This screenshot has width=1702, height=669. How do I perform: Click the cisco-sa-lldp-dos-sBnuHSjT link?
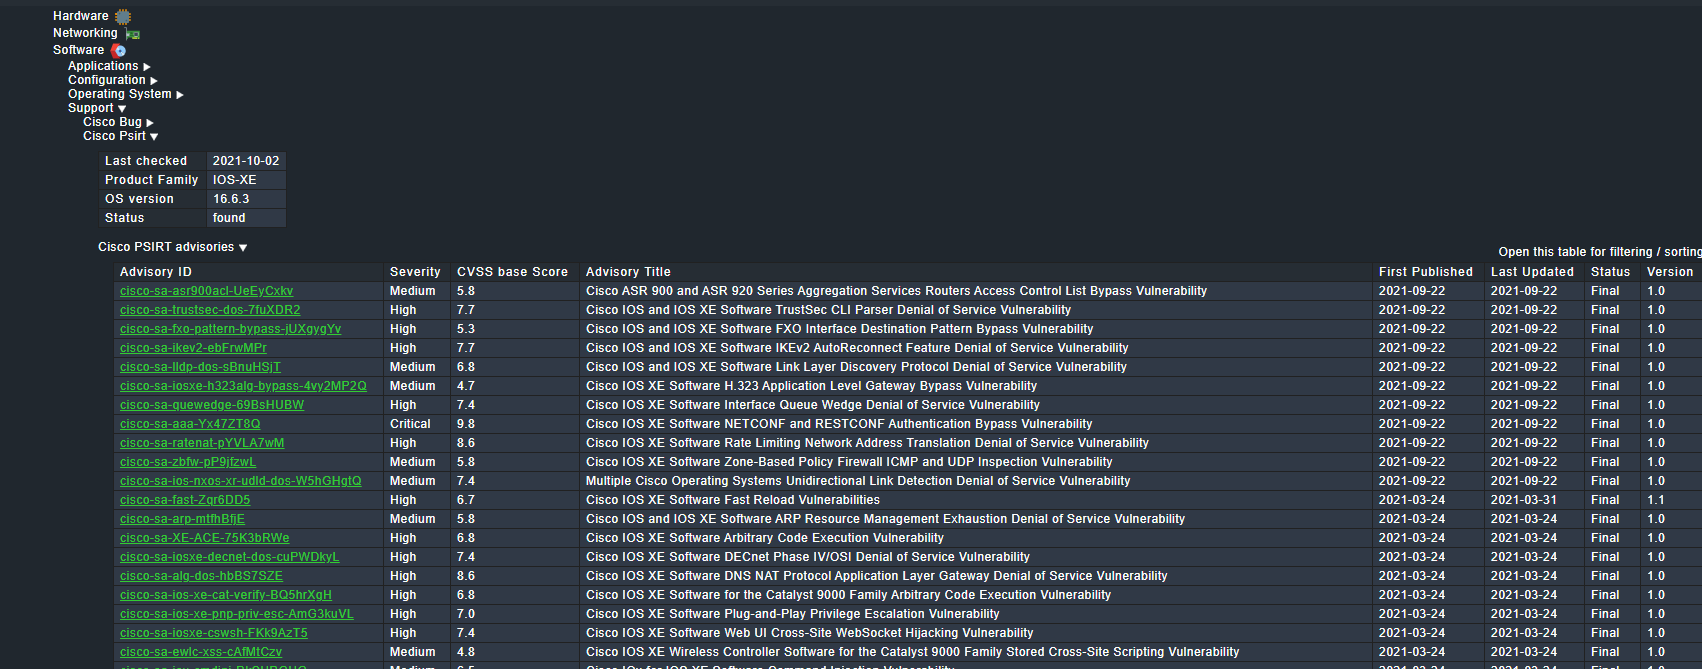pyautogui.click(x=200, y=367)
